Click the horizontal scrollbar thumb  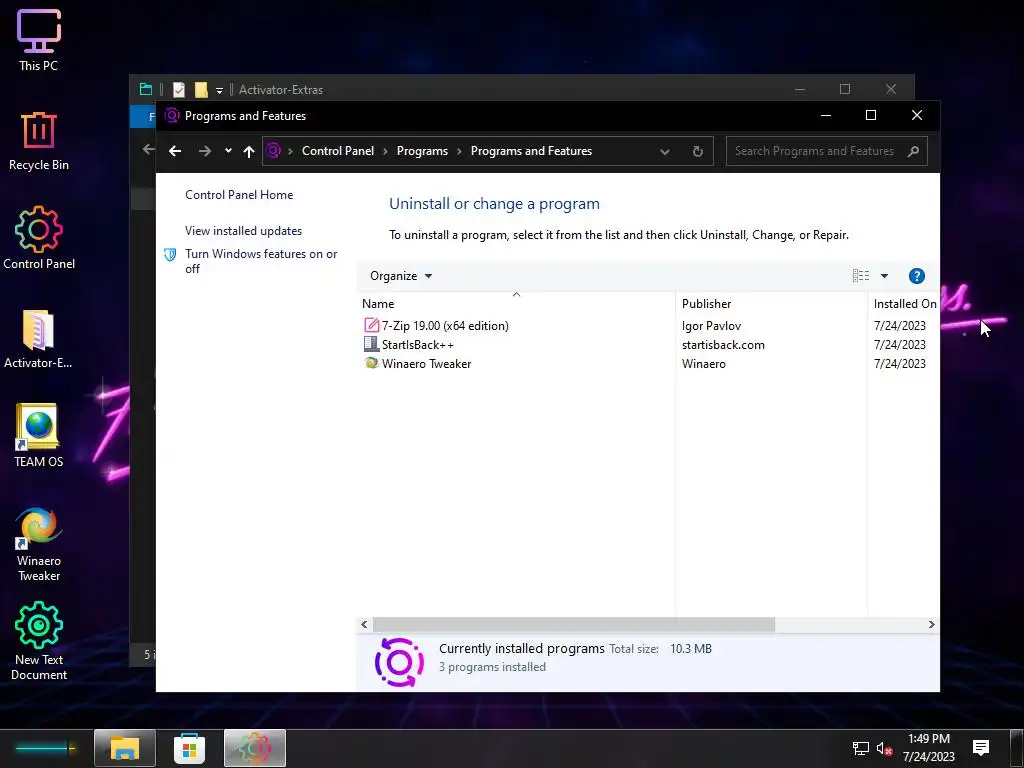click(573, 624)
